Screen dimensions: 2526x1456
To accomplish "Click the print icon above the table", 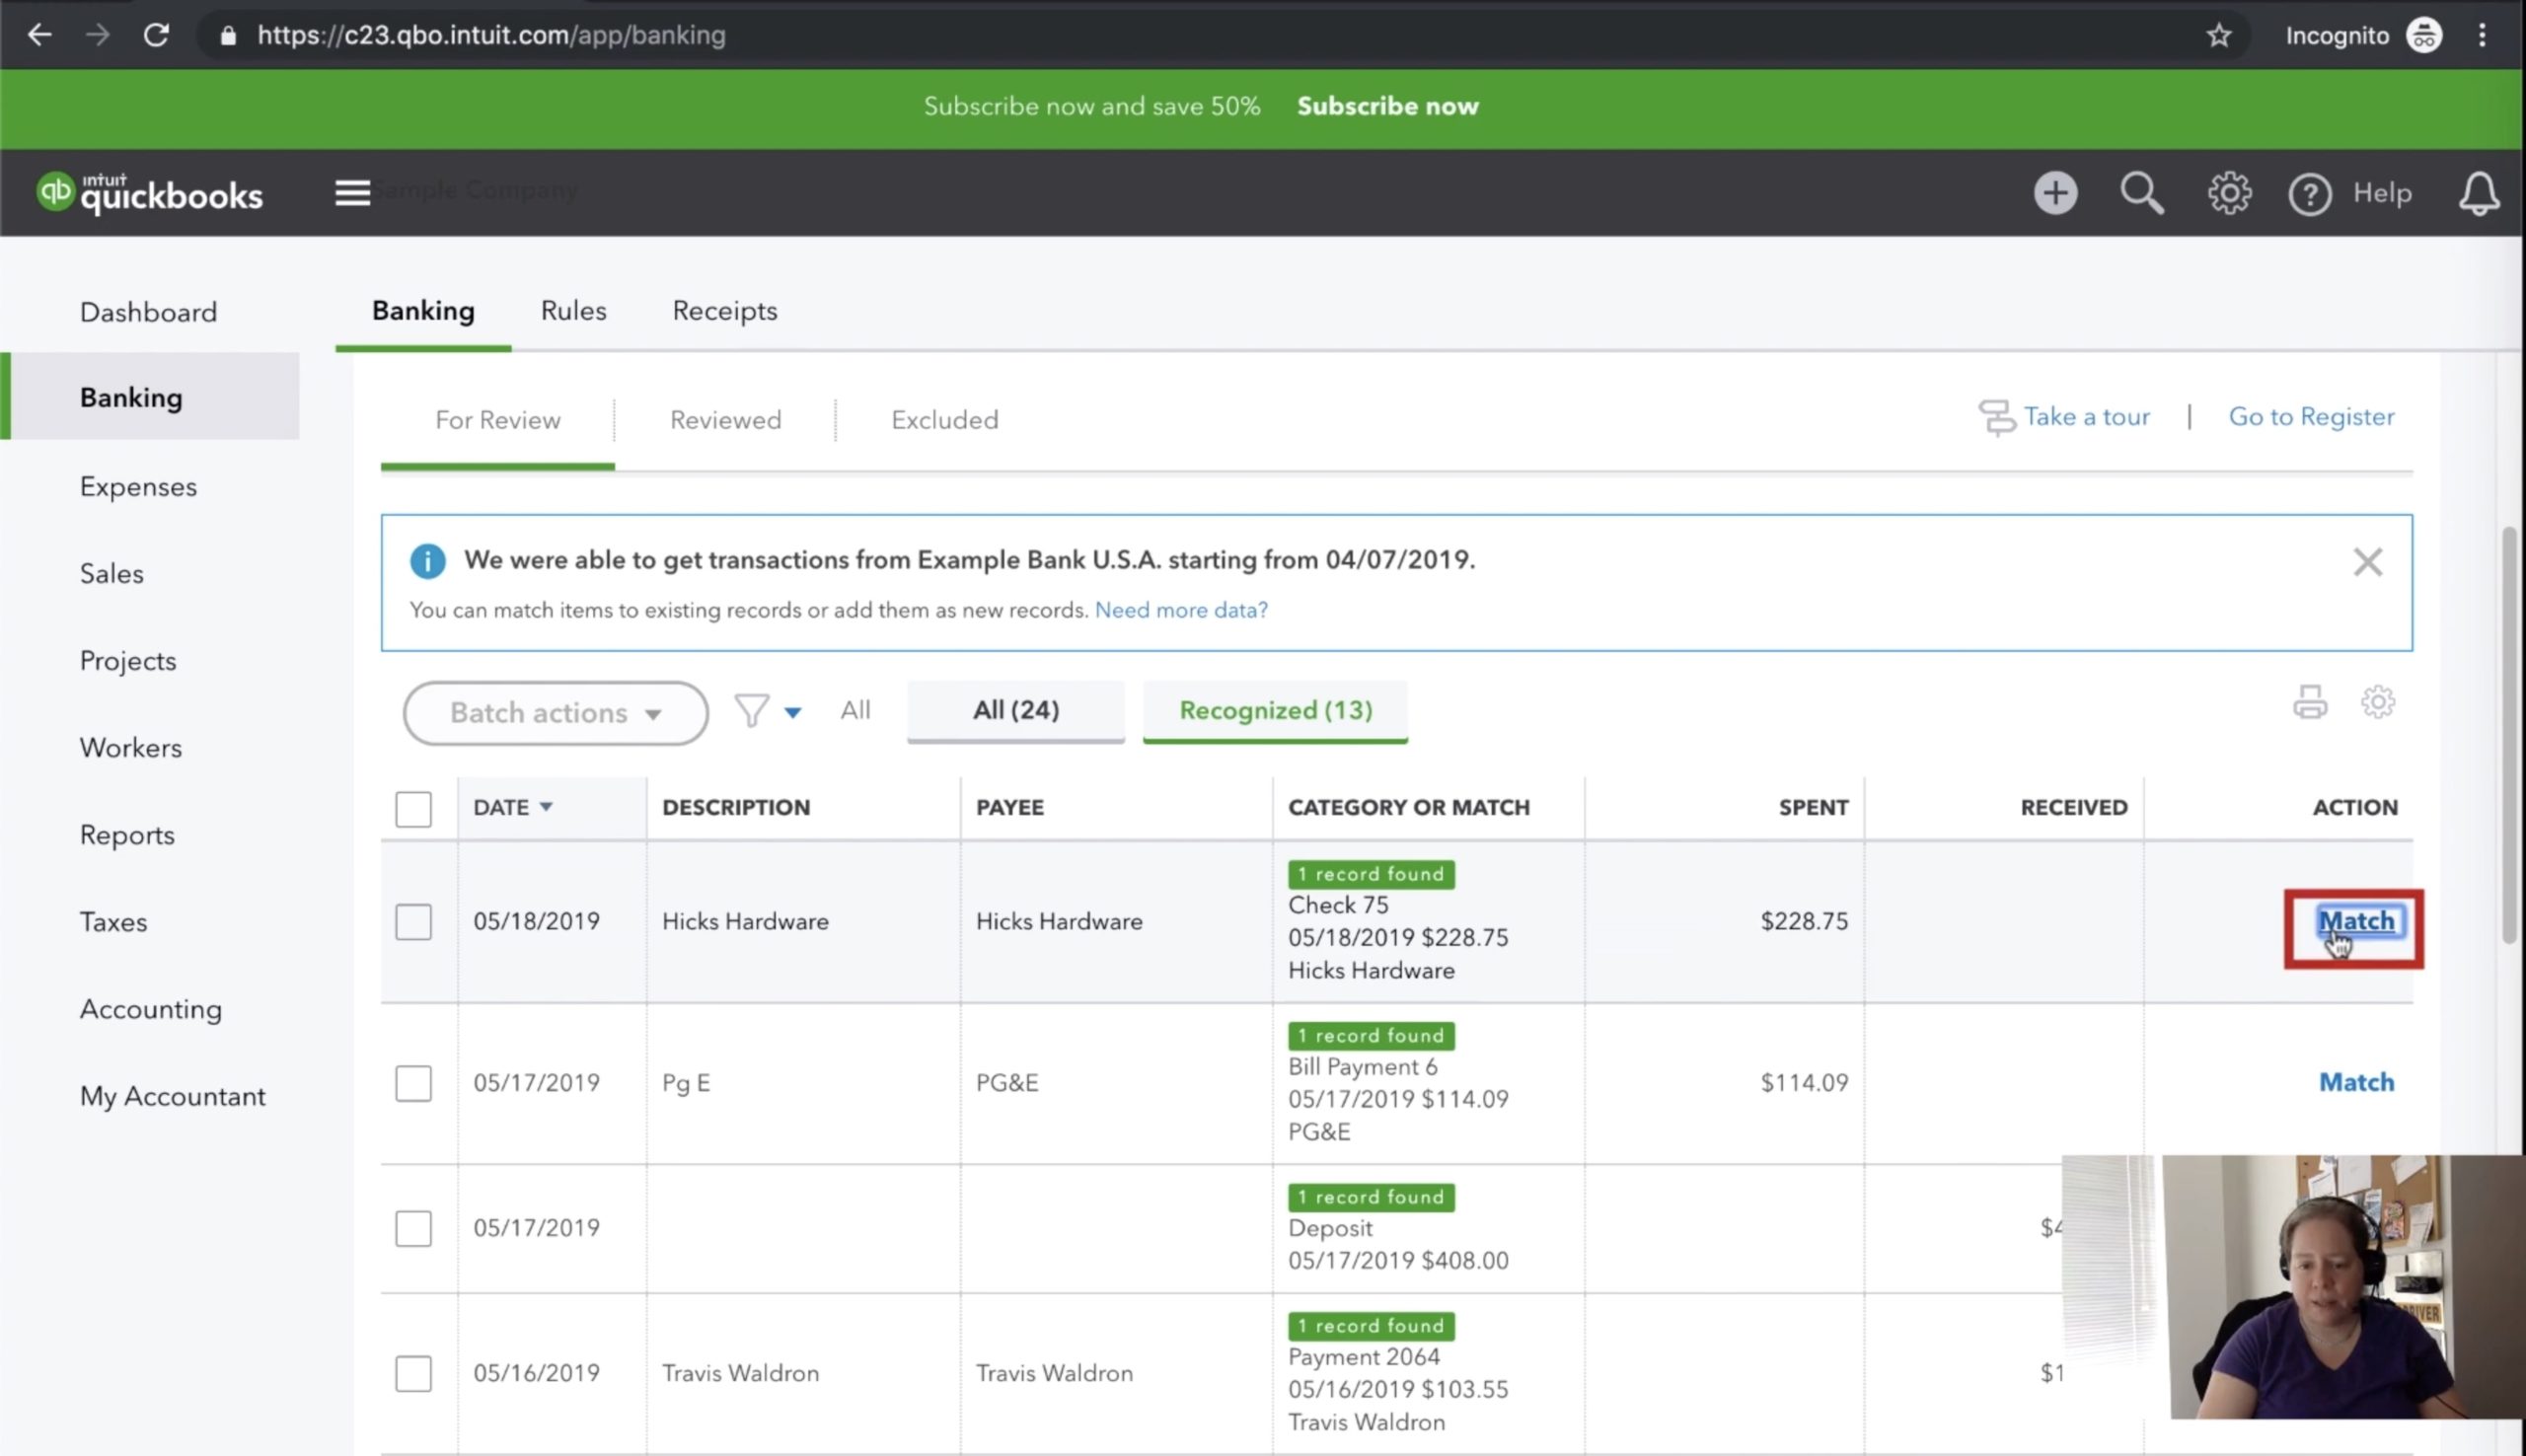I will coord(2309,702).
